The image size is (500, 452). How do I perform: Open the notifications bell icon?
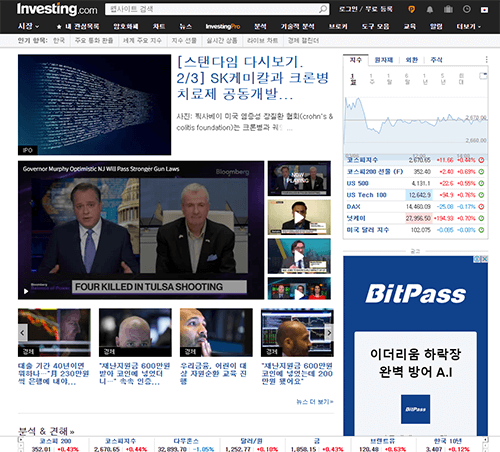(430, 9)
